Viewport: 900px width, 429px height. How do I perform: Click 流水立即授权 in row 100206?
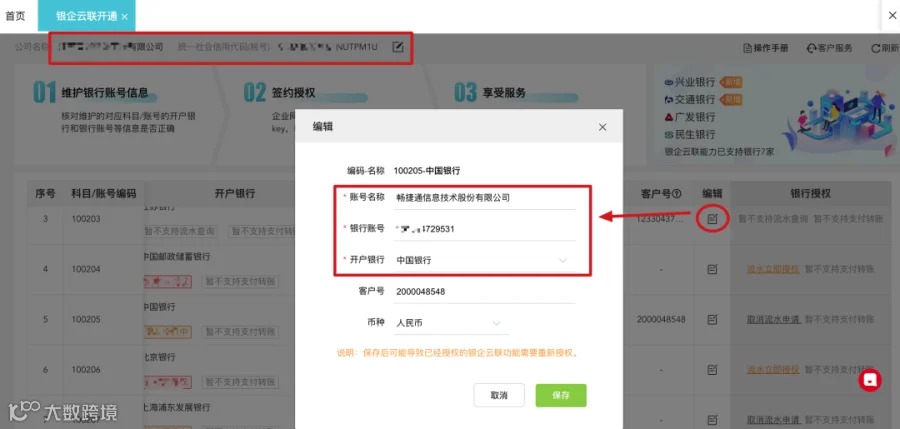pyautogui.click(x=773, y=369)
